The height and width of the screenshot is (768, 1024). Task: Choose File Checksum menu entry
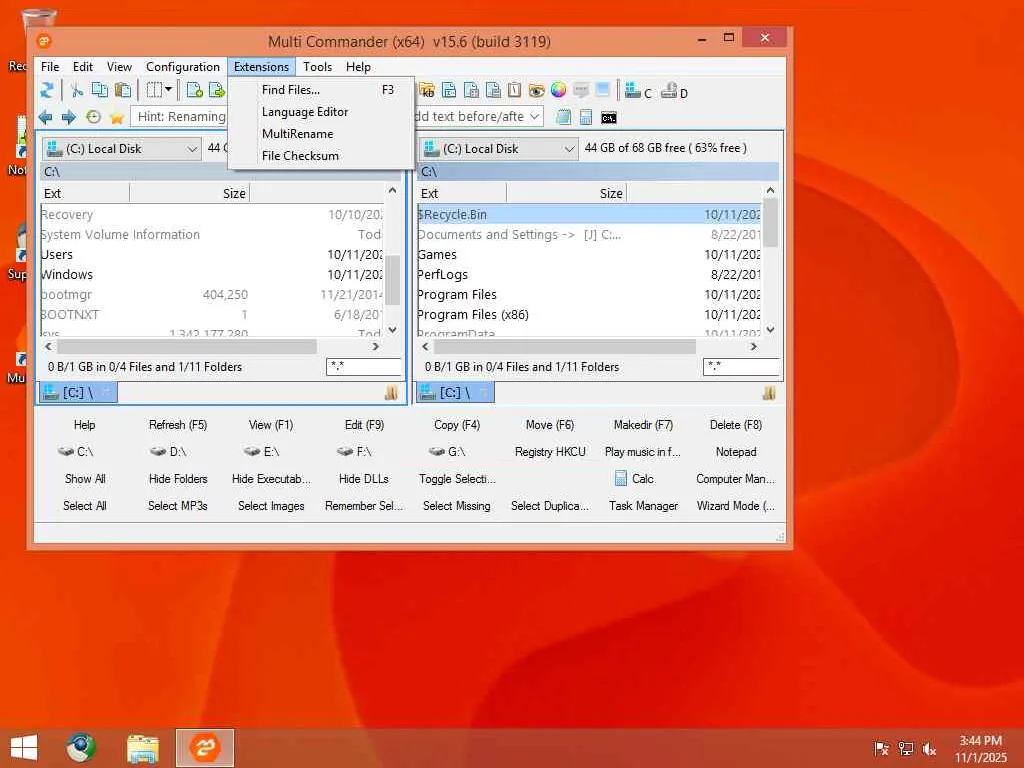coord(300,156)
